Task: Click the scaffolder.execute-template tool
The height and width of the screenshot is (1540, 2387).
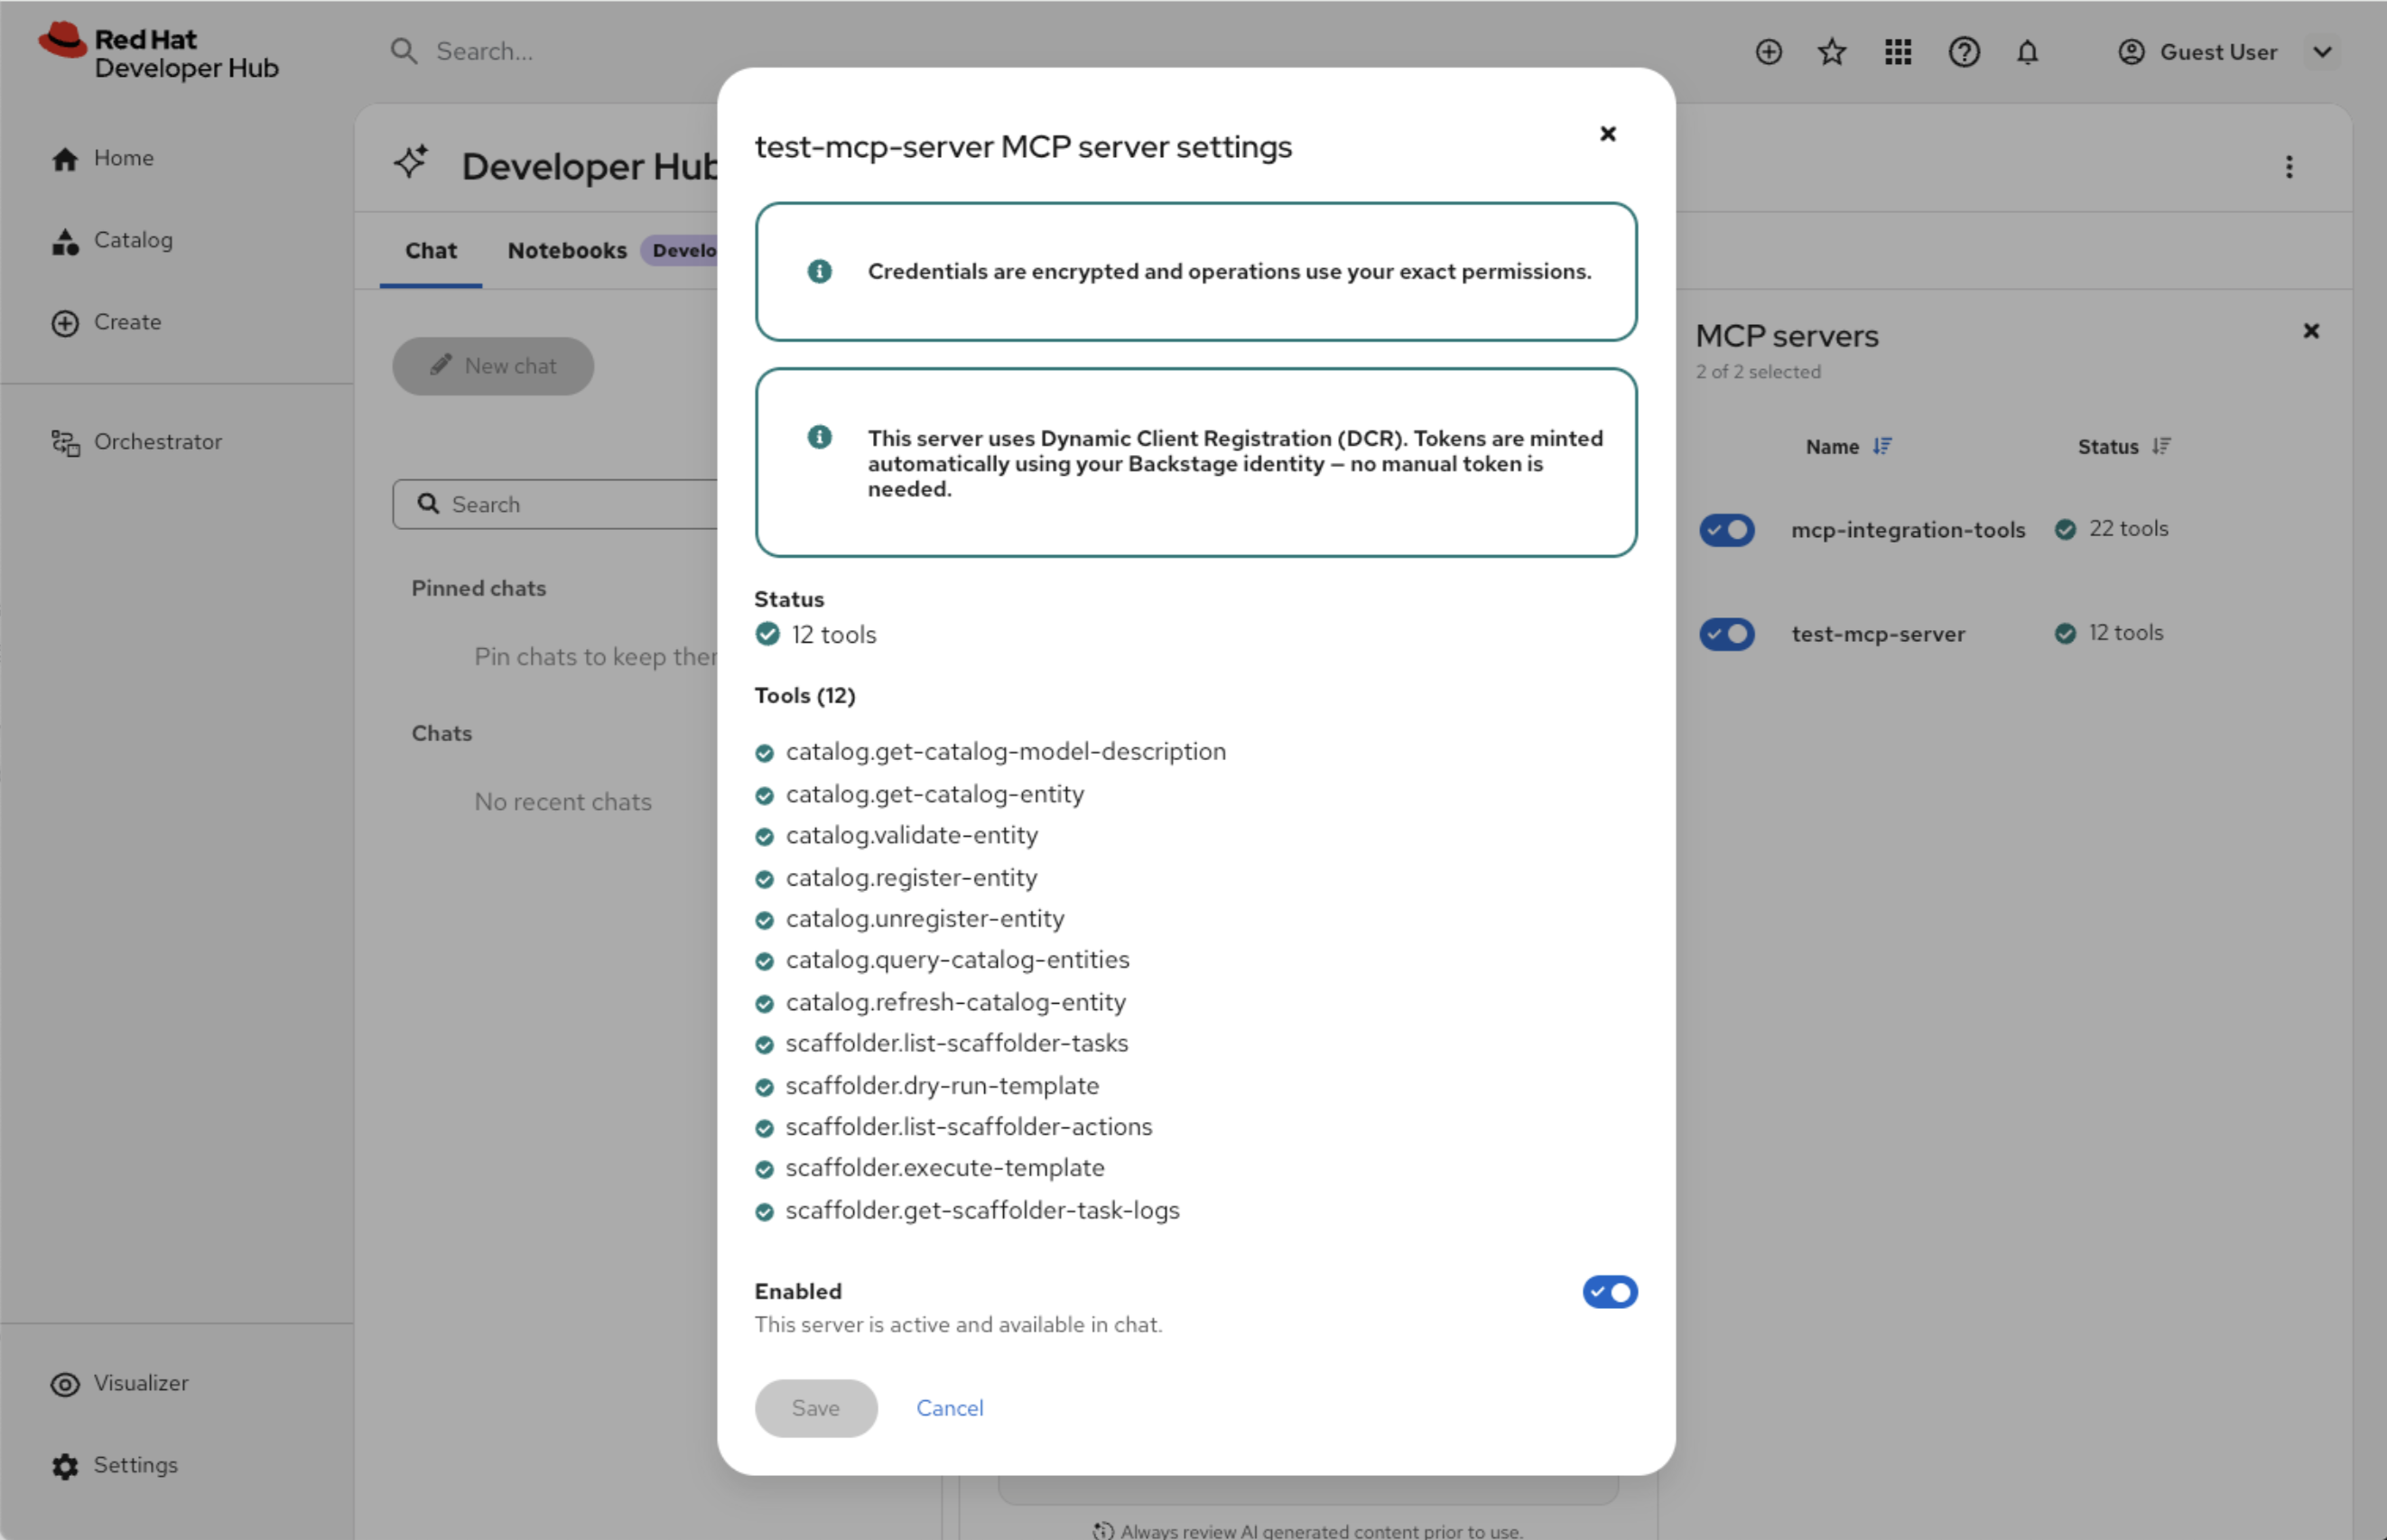Action: click(x=945, y=1168)
